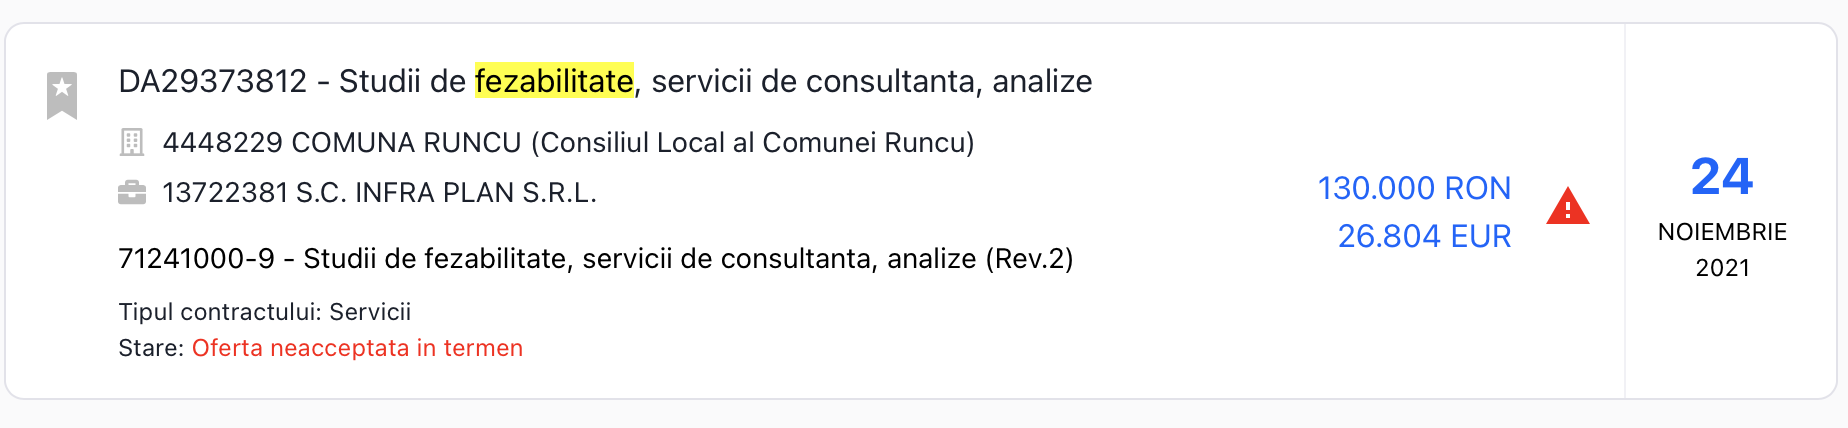This screenshot has width=1848, height=428.
Task: Click the 26.804 EUR value
Action: [1424, 236]
